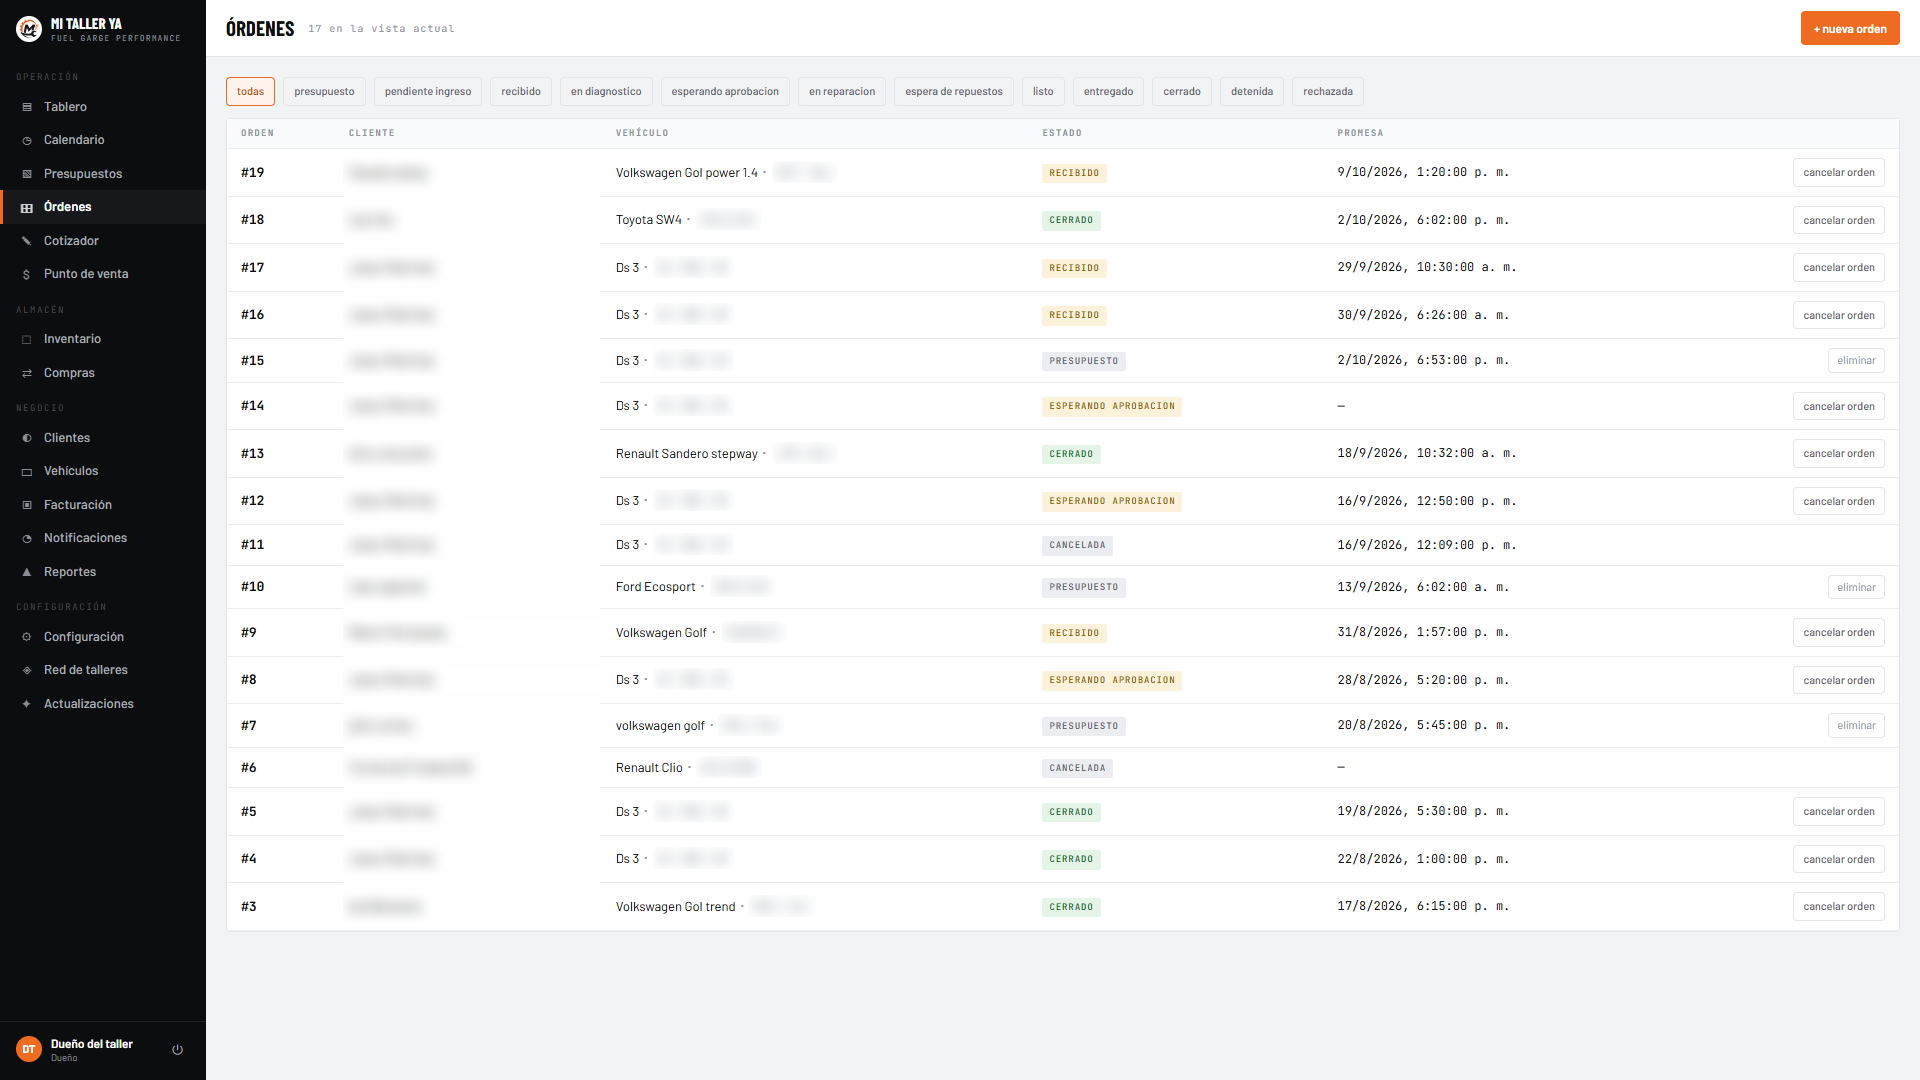Screen dimensions: 1920x1080
Task: Click the logout power icon
Action: pyautogui.click(x=178, y=1050)
